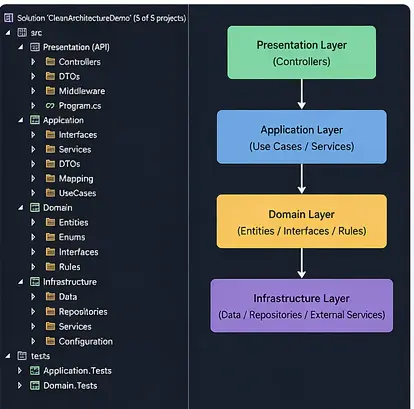Click the Repositories folder icon
414x409 pixels.
point(50,311)
